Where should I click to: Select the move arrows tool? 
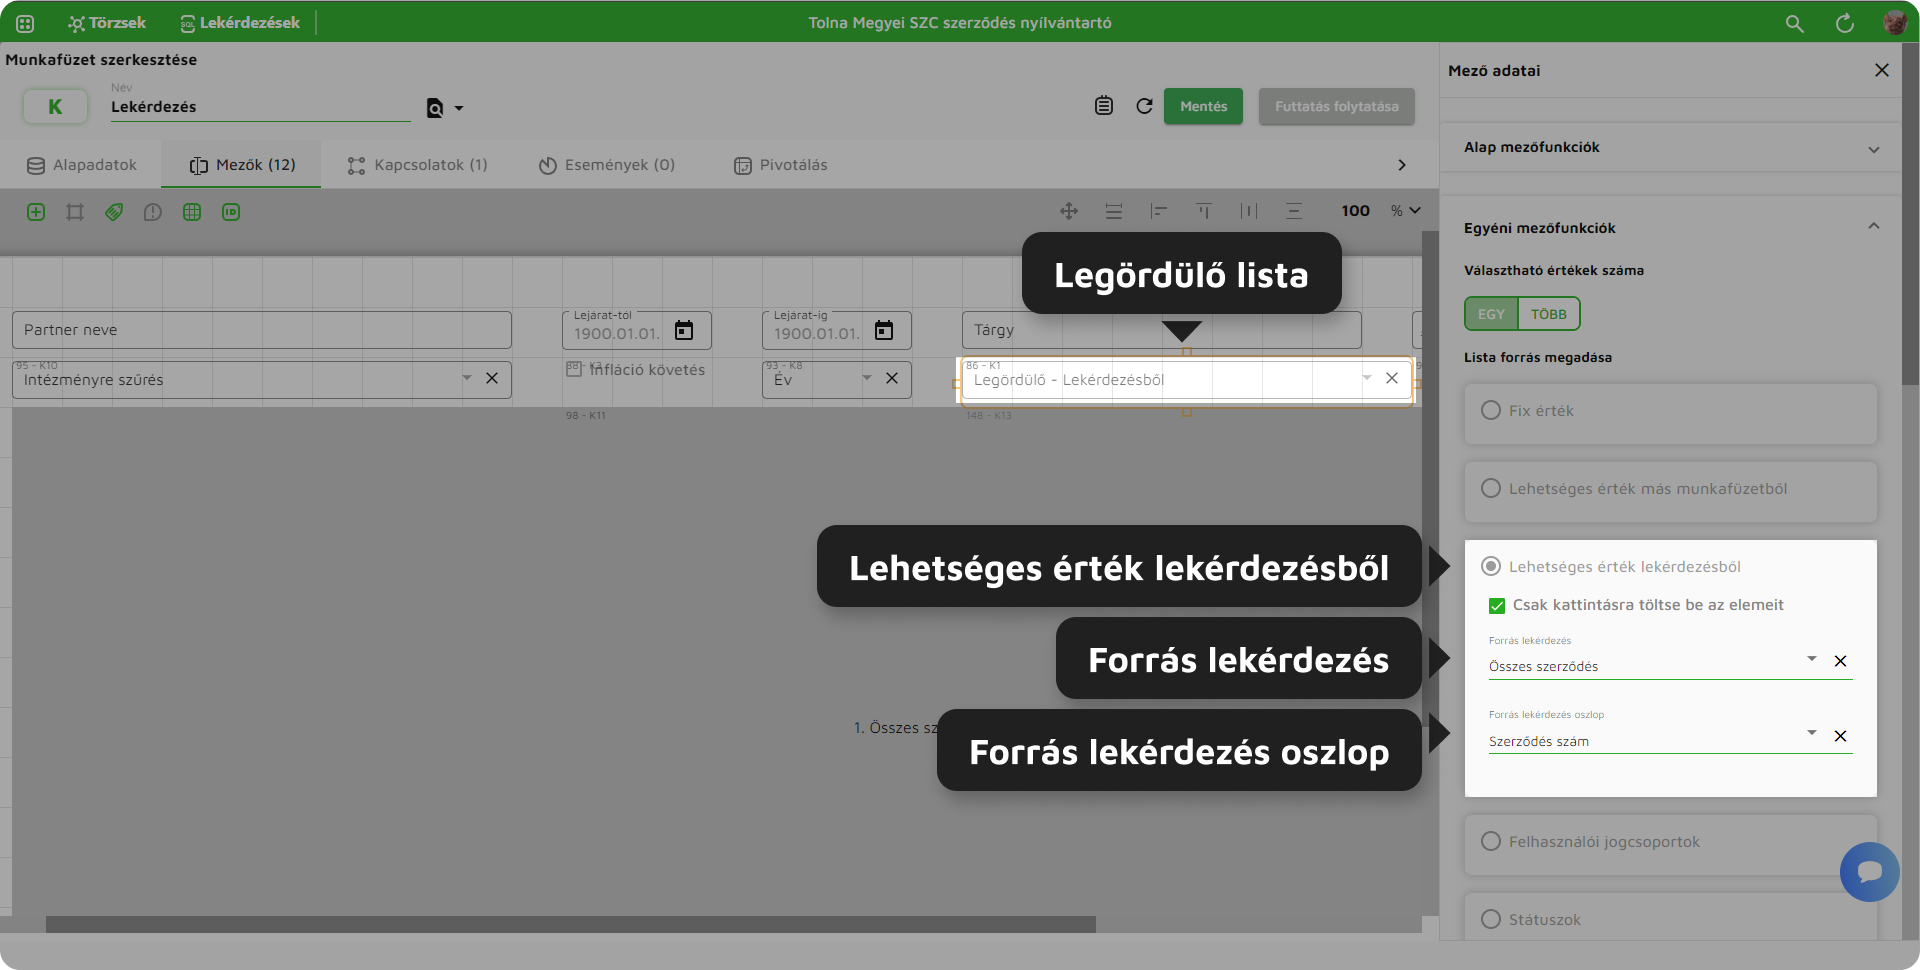[x=1069, y=211]
